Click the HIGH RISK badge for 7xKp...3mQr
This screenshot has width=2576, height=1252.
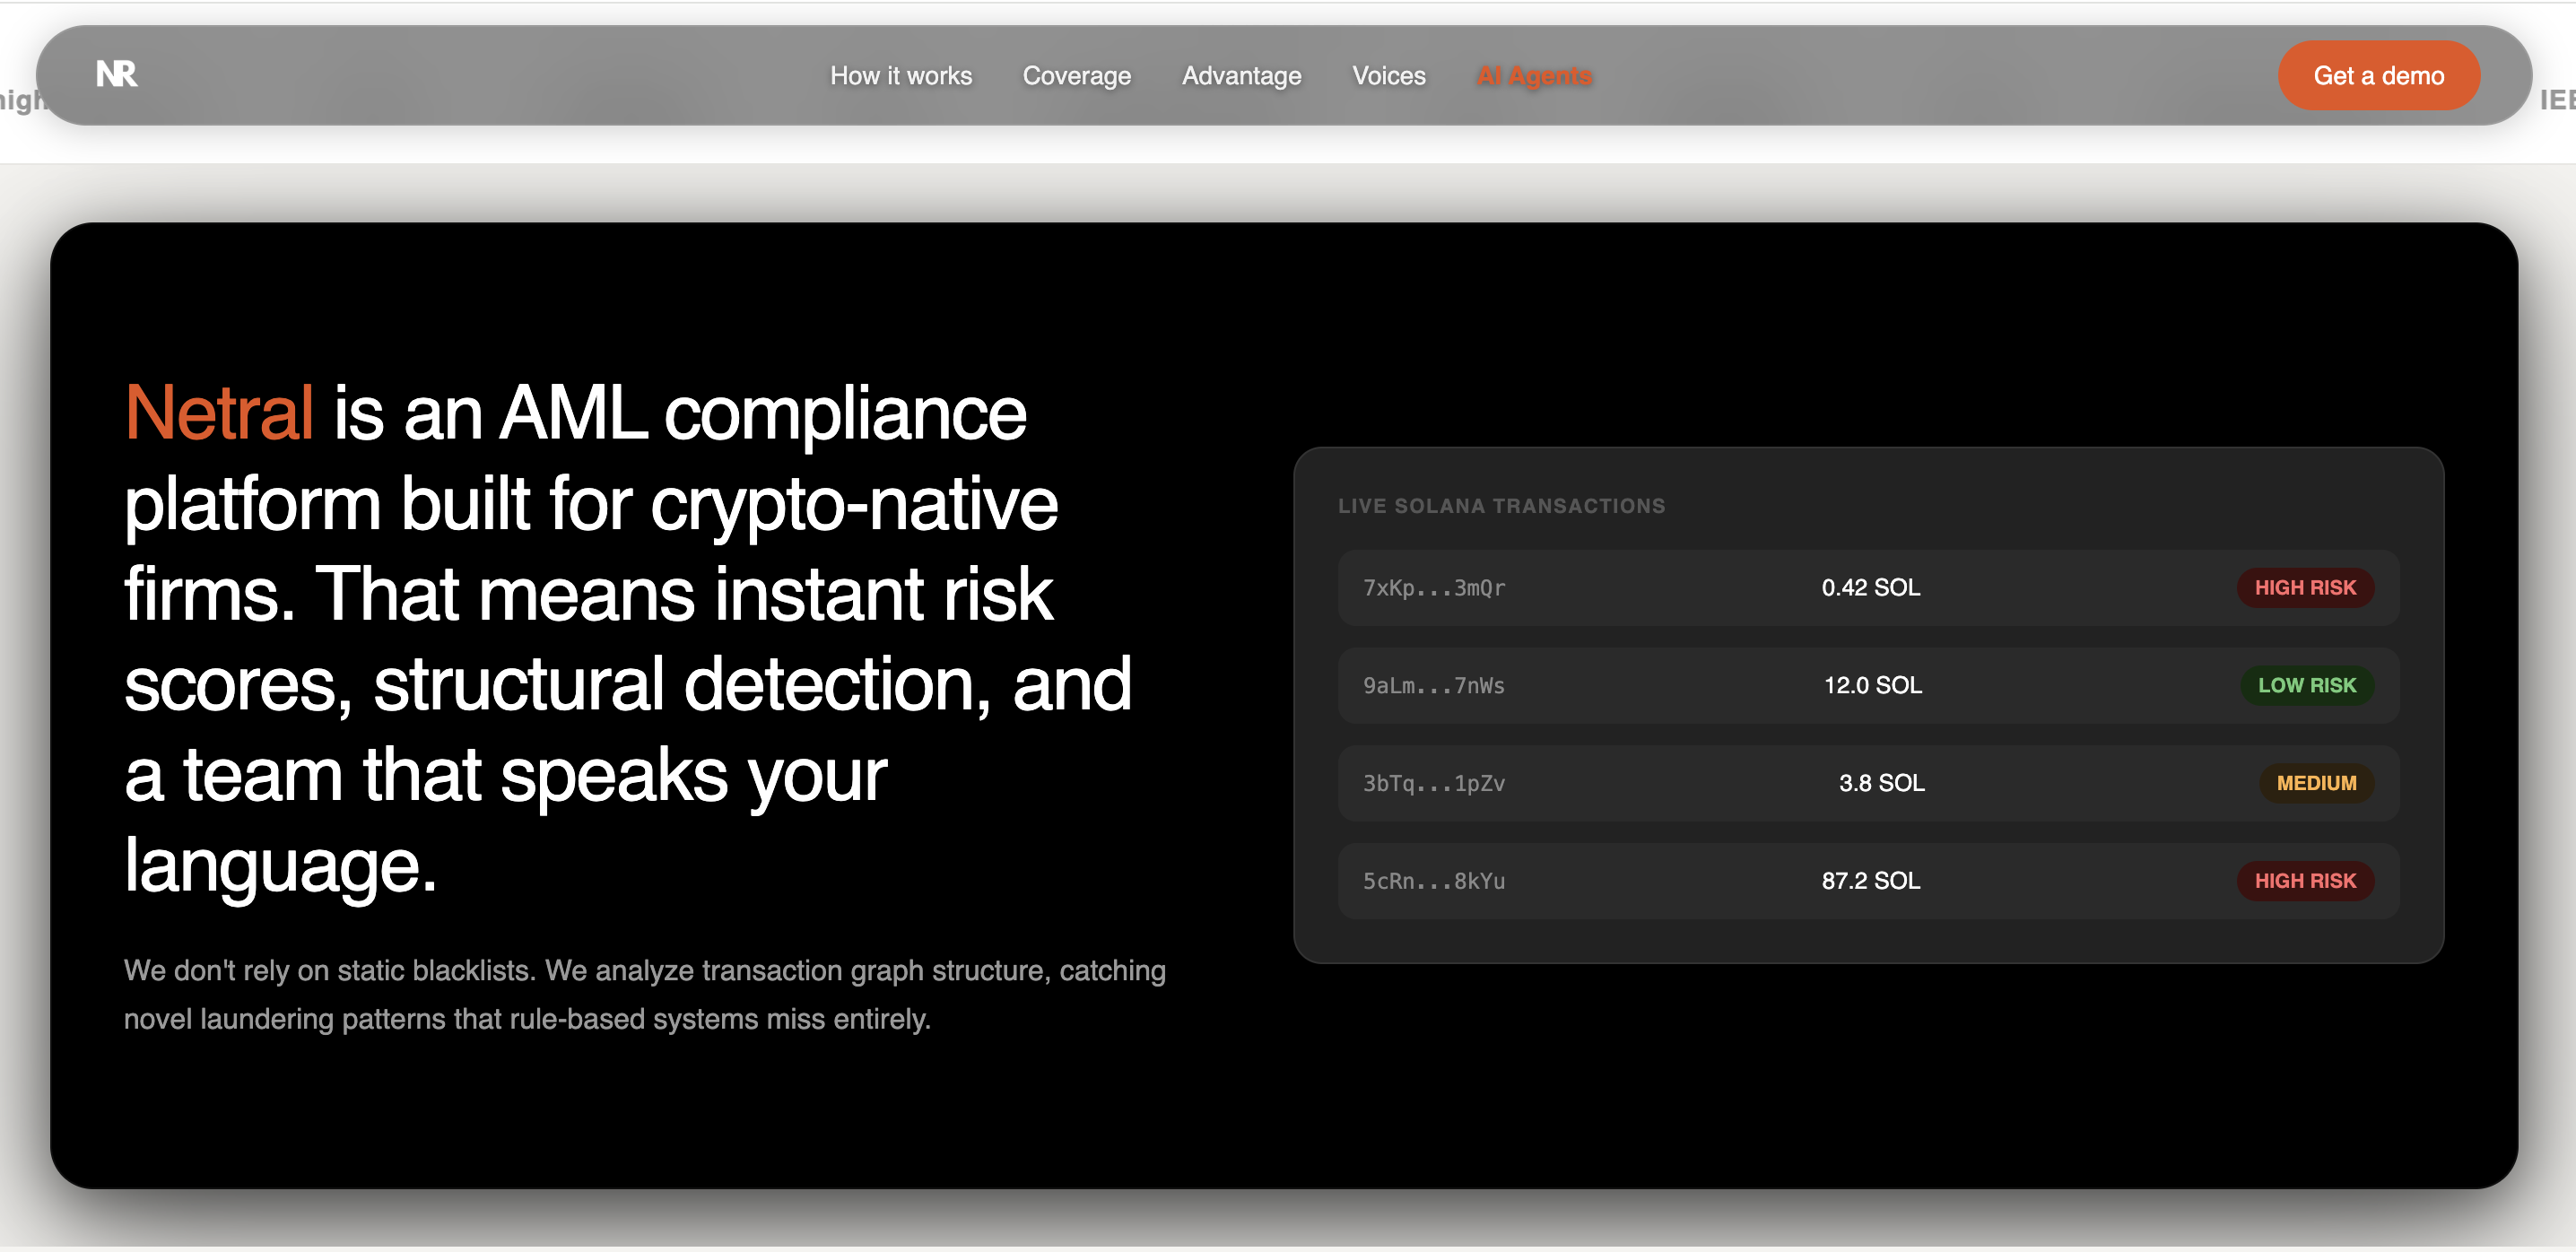(x=2305, y=588)
